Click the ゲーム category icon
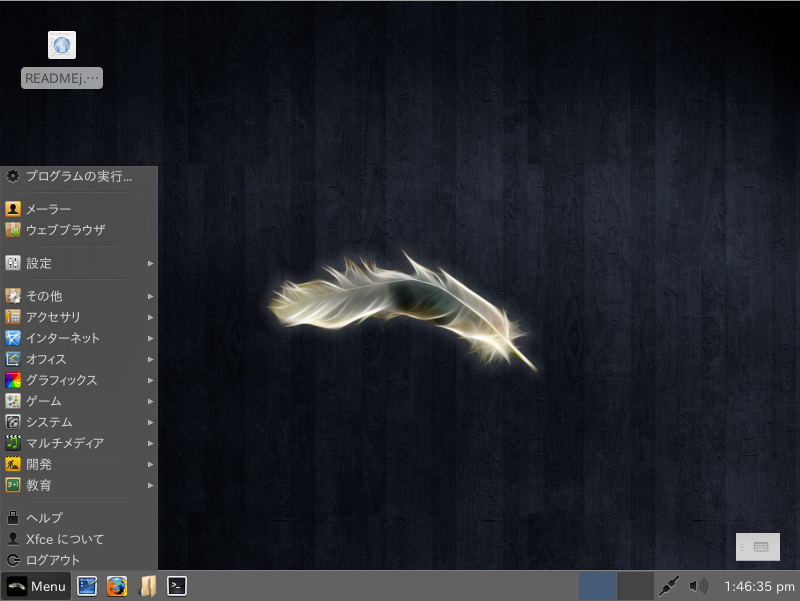 (x=13, y=401)
